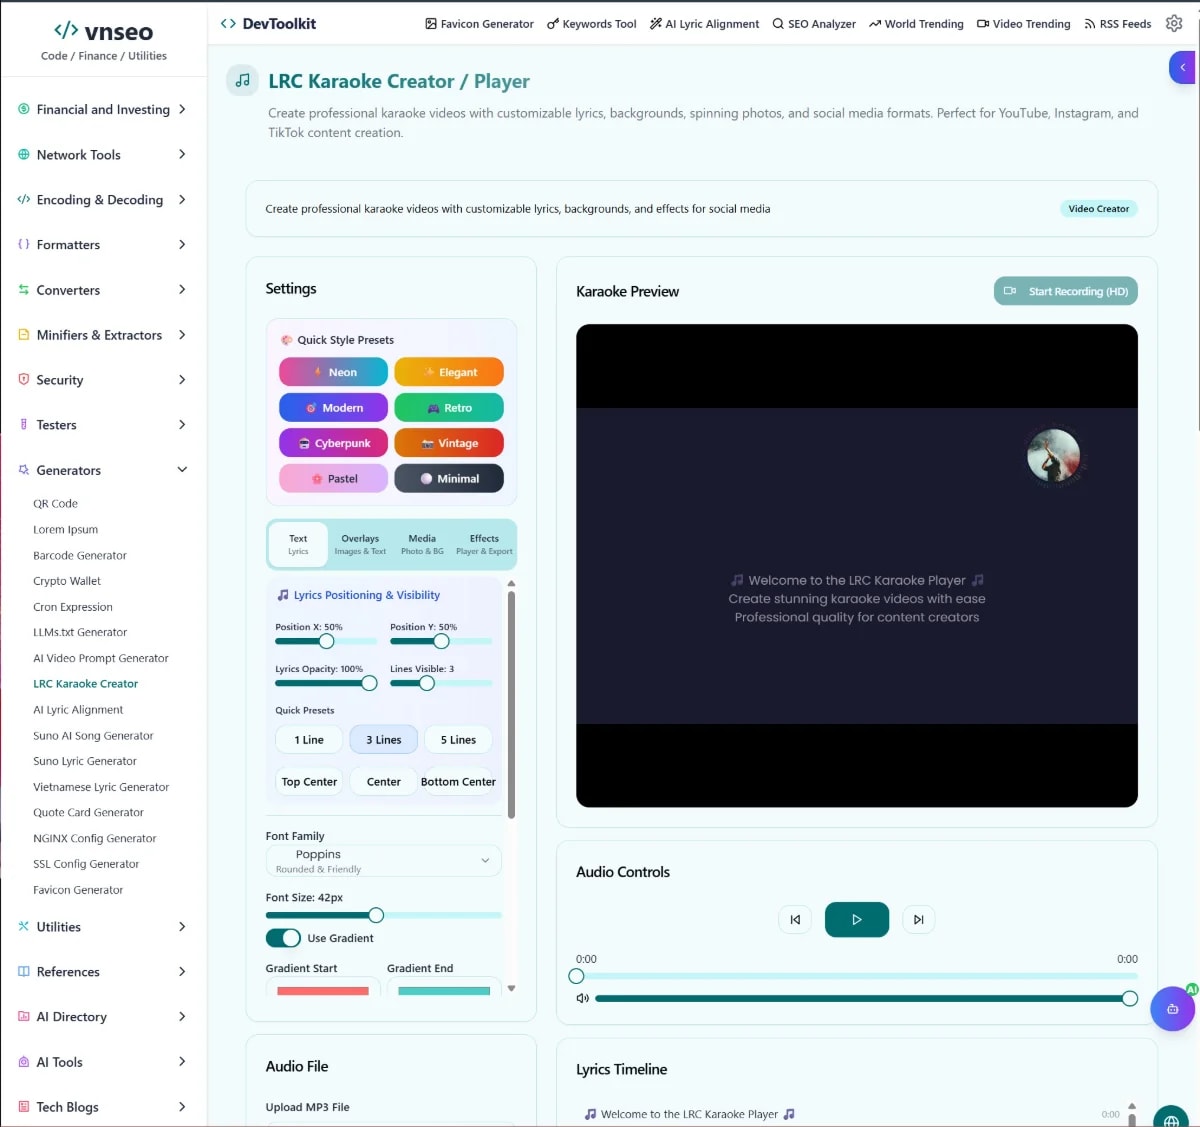1200x1127 pixels.
Task: Switch to the Overlays tab
Action: [x=360, y=543]
